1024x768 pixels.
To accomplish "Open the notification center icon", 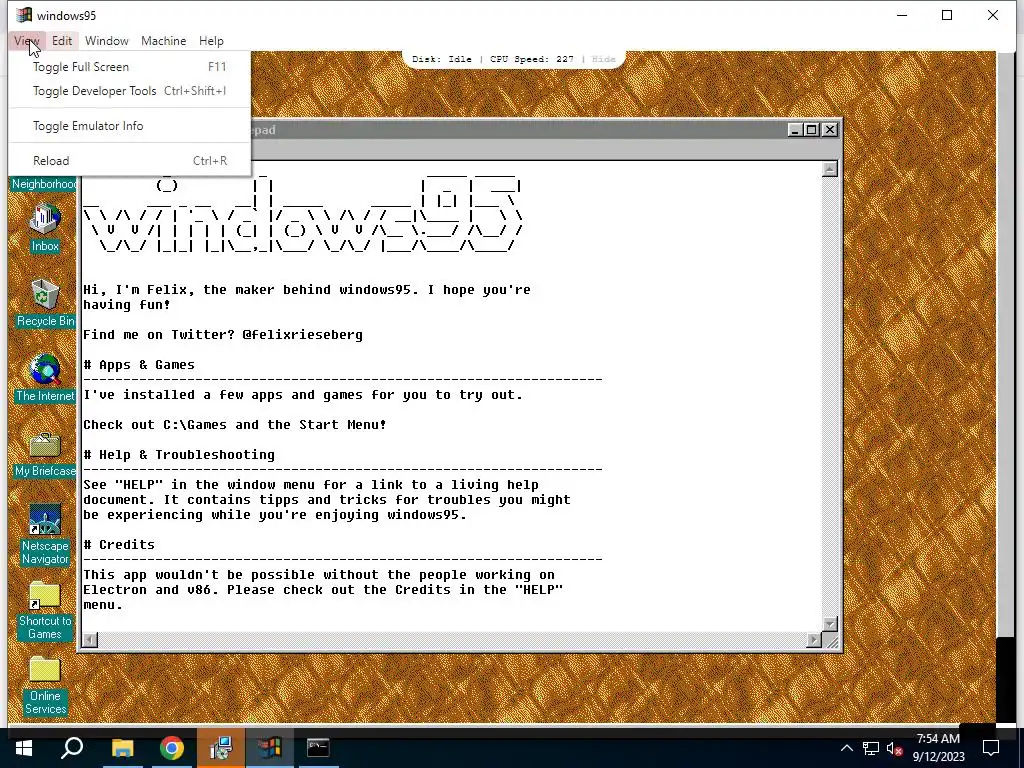I will [991, 748].
